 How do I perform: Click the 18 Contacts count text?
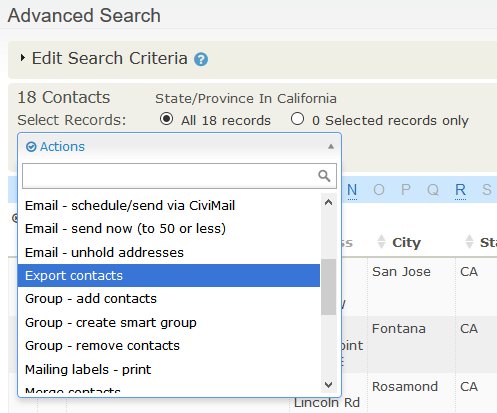64,97
